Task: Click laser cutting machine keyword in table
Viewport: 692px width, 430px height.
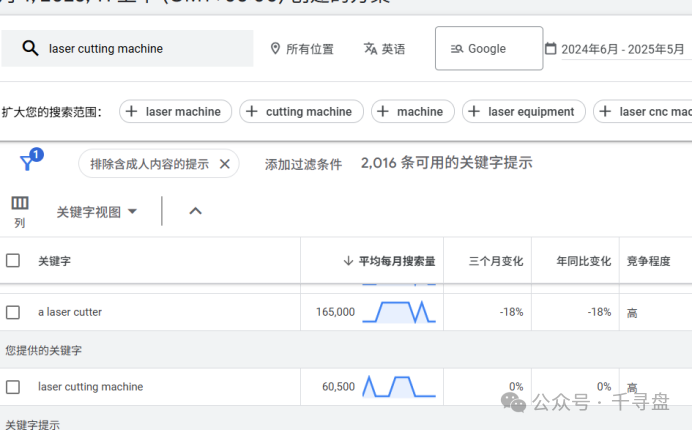Action: click(90, 387)
